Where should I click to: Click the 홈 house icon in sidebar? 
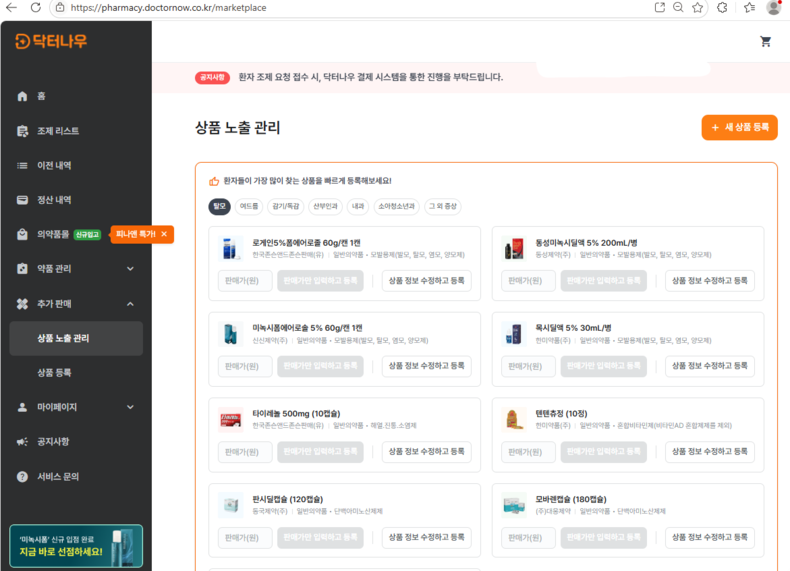tap(23, 96)
